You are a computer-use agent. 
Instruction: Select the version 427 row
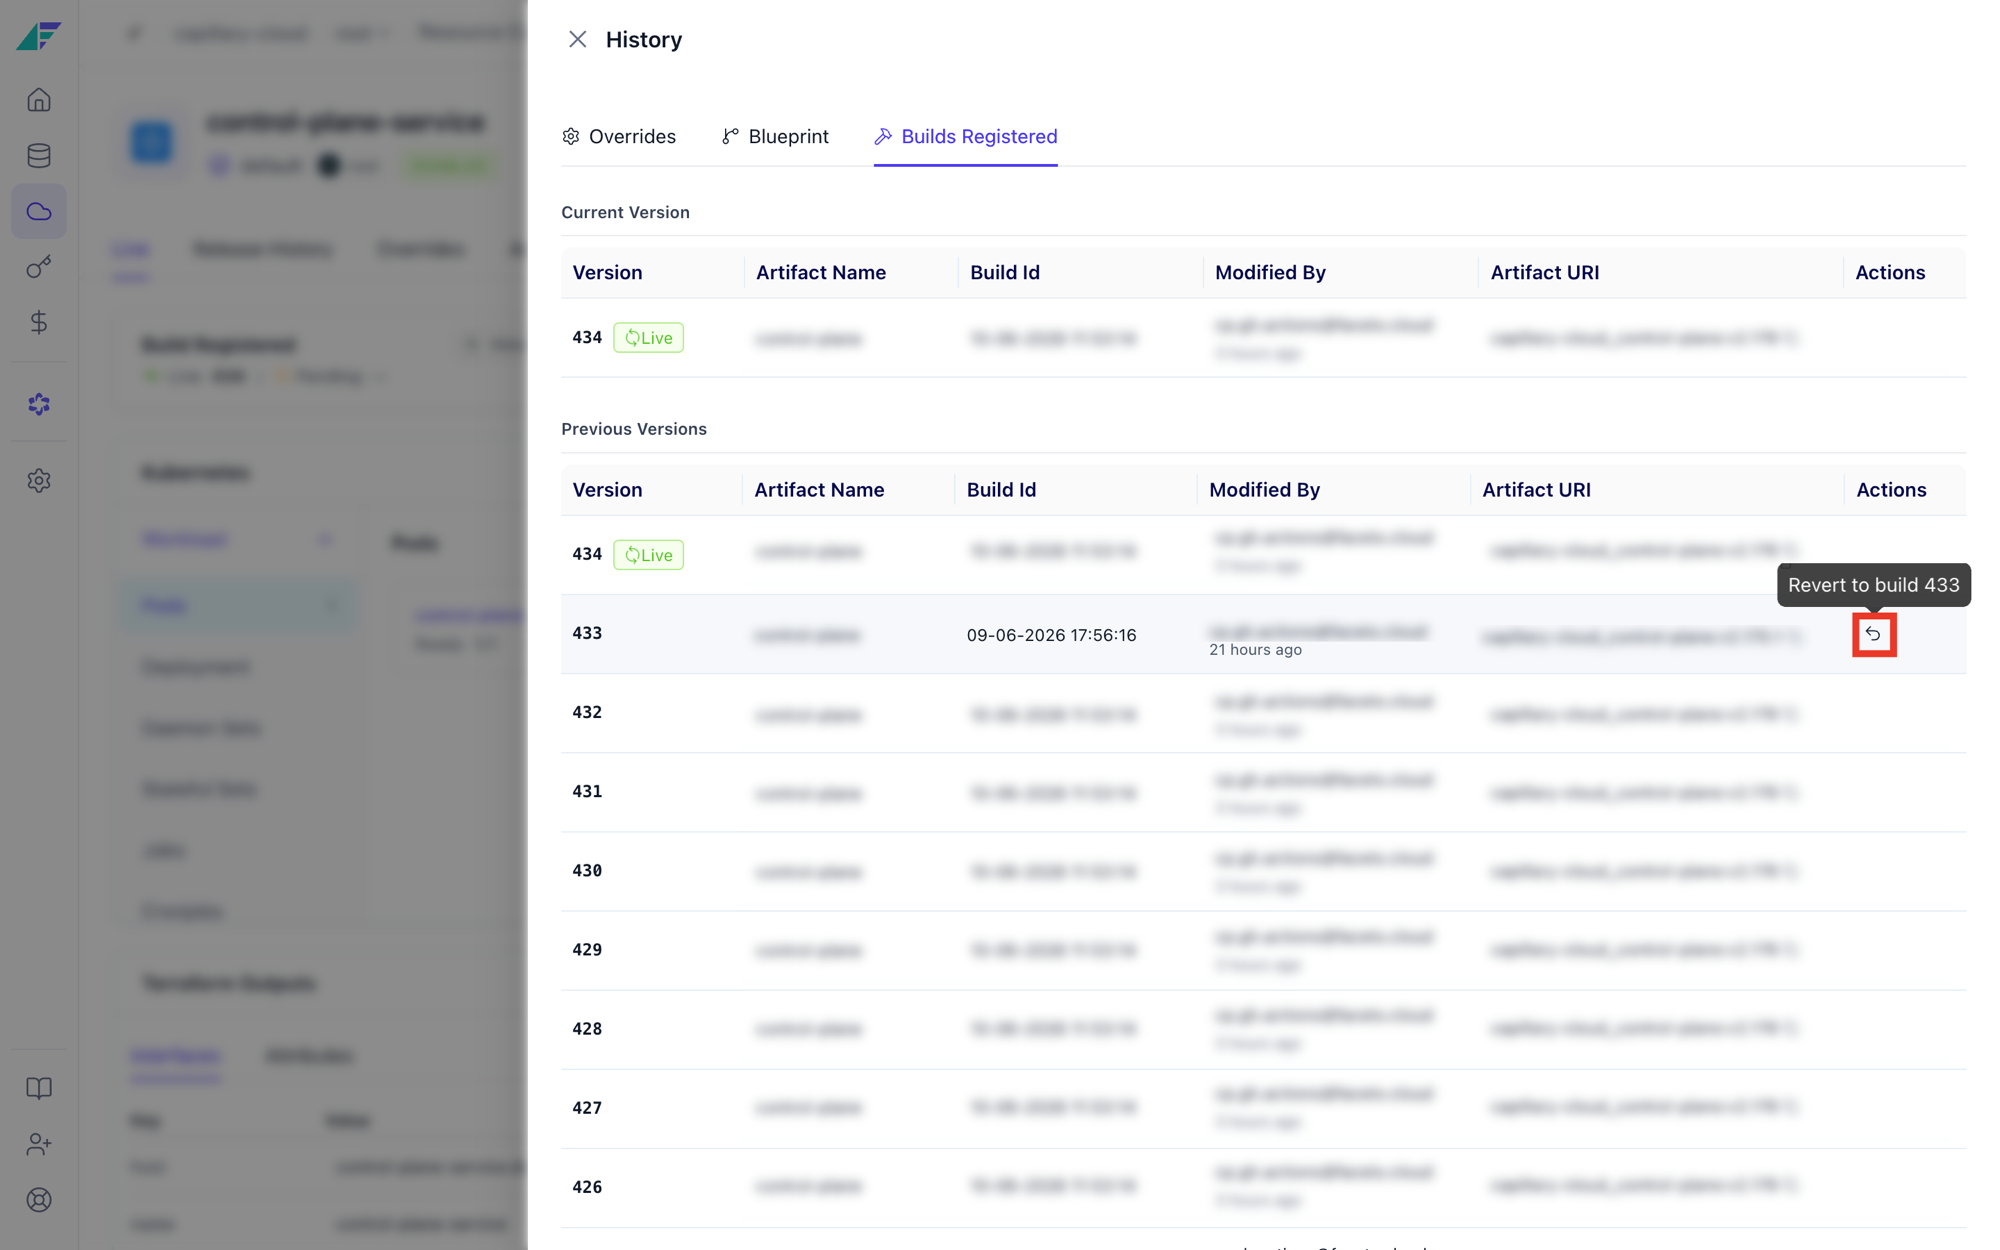1263,1108
